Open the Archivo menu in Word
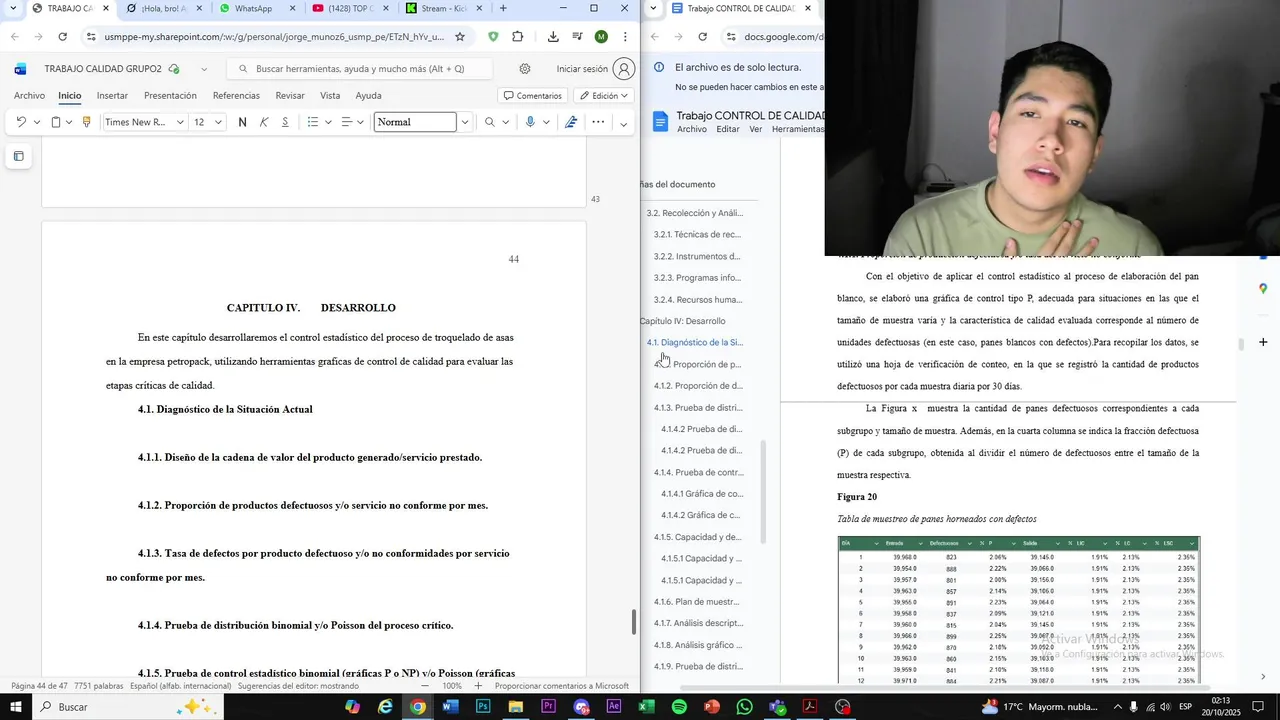This screenshot has height=720, width=1280. (x=29, y=96)
